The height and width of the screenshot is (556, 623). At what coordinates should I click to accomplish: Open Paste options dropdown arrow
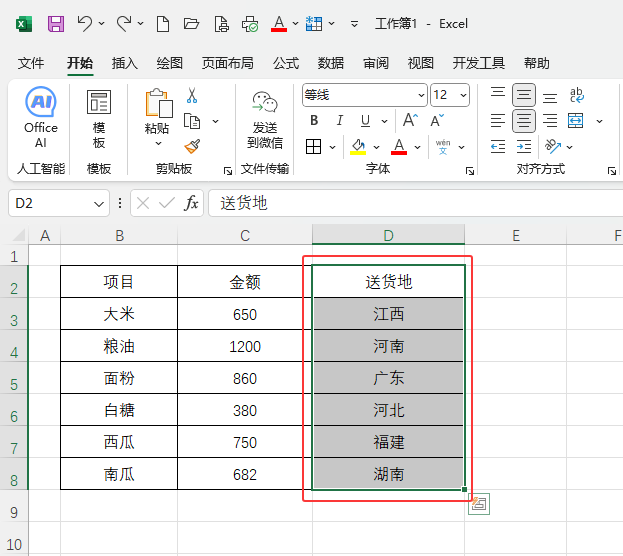tap(159, 143)
